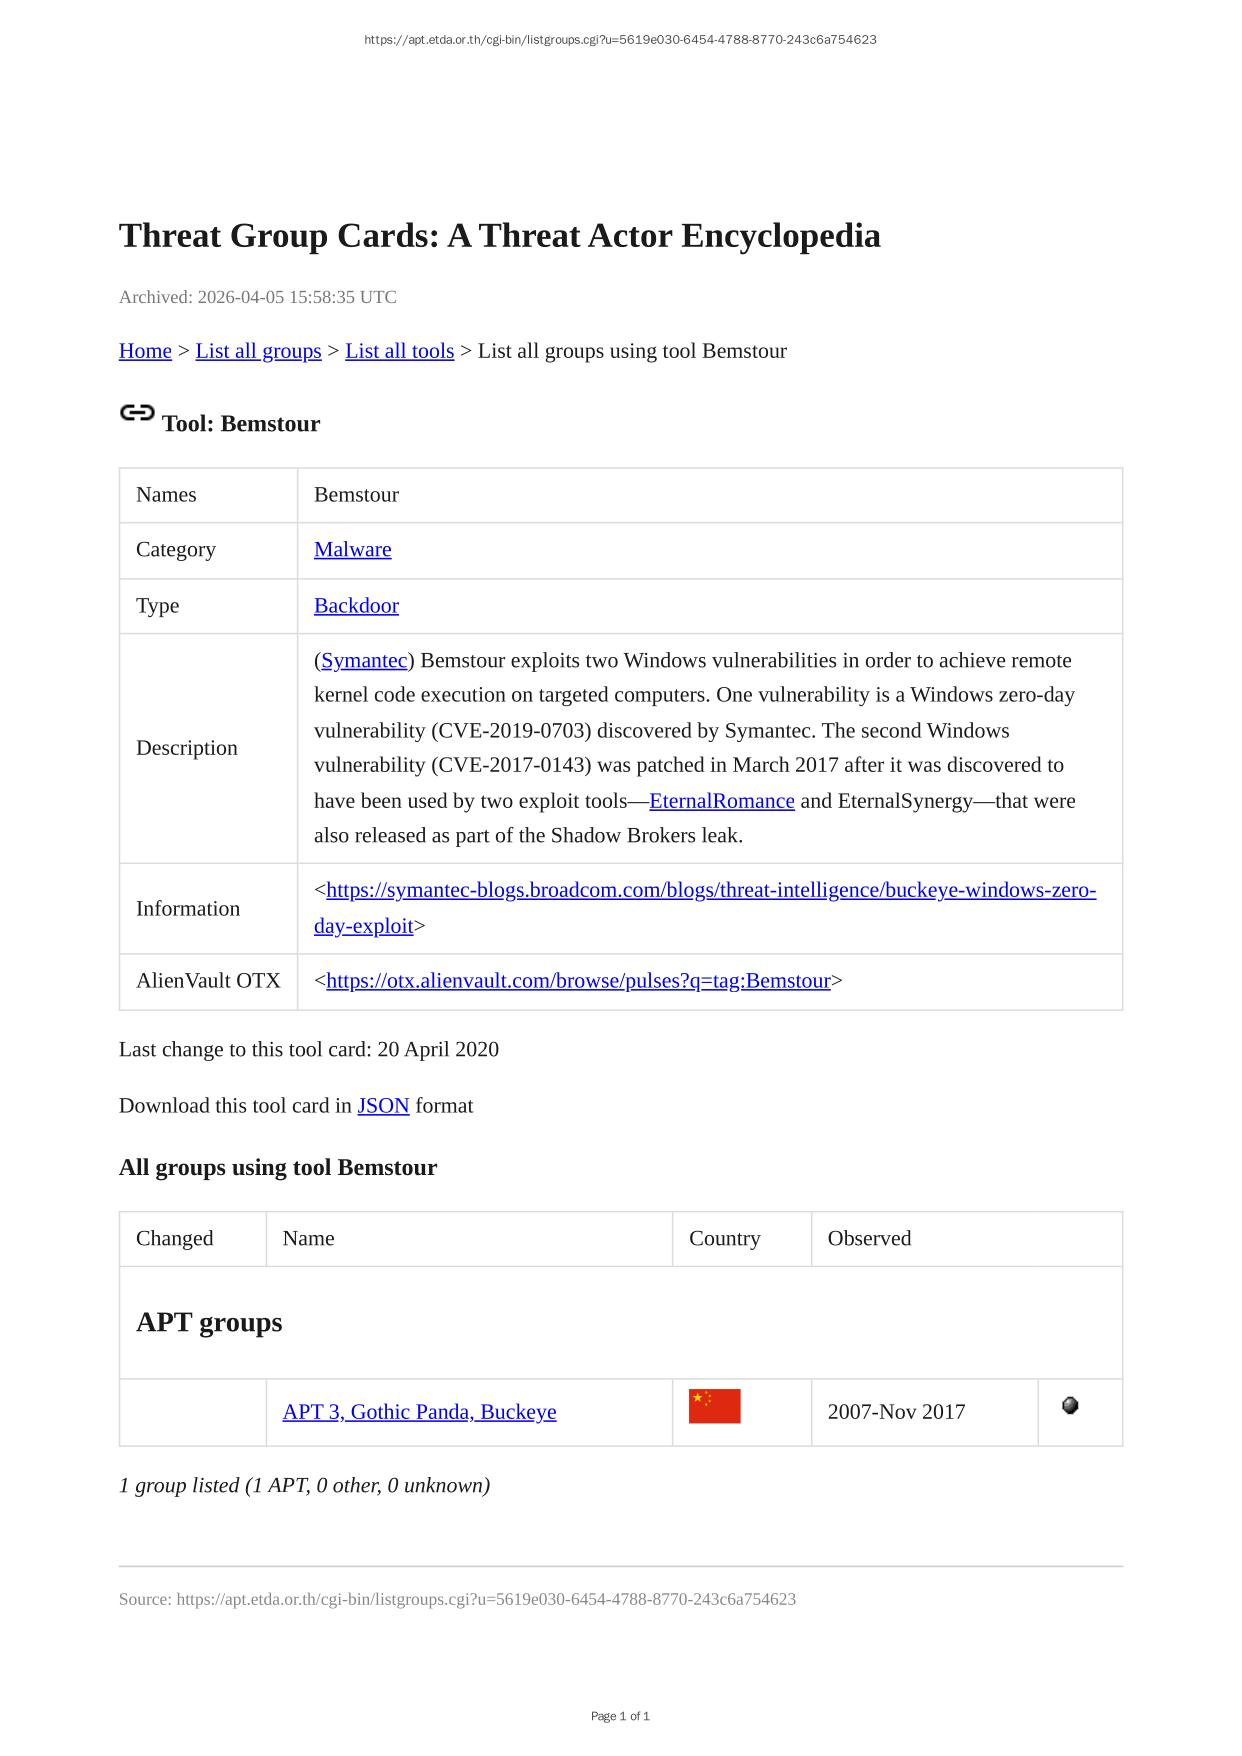Open APT 3, Gothic Panda, Buckeye group
The width and height of the screenshot is (1242, 1756).
(419, 1412)
